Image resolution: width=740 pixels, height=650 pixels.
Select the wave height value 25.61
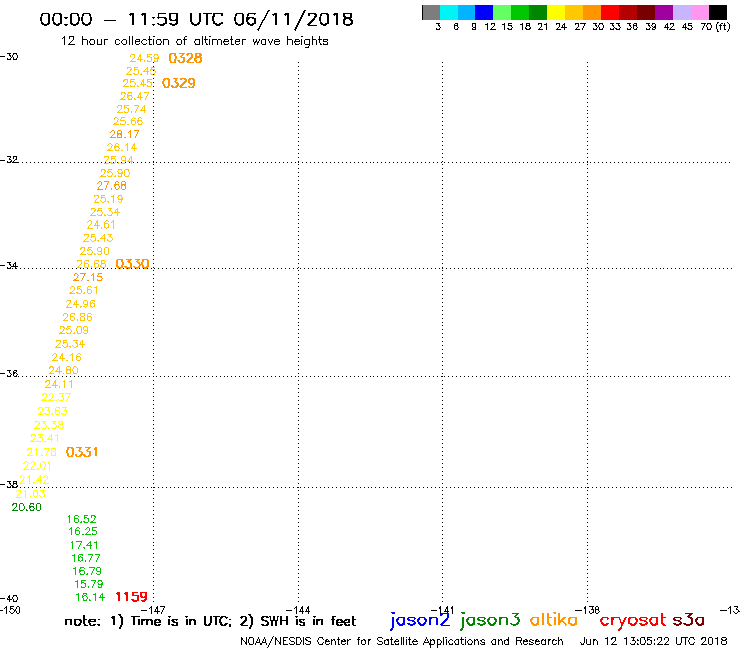coord(84,290)
